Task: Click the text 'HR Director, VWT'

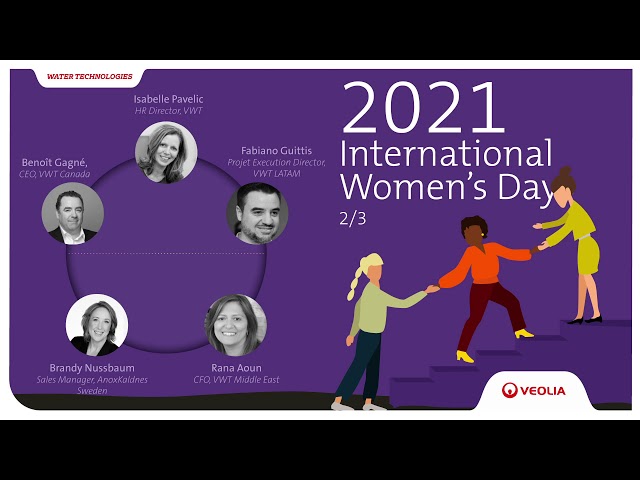Action: point(169,111)
